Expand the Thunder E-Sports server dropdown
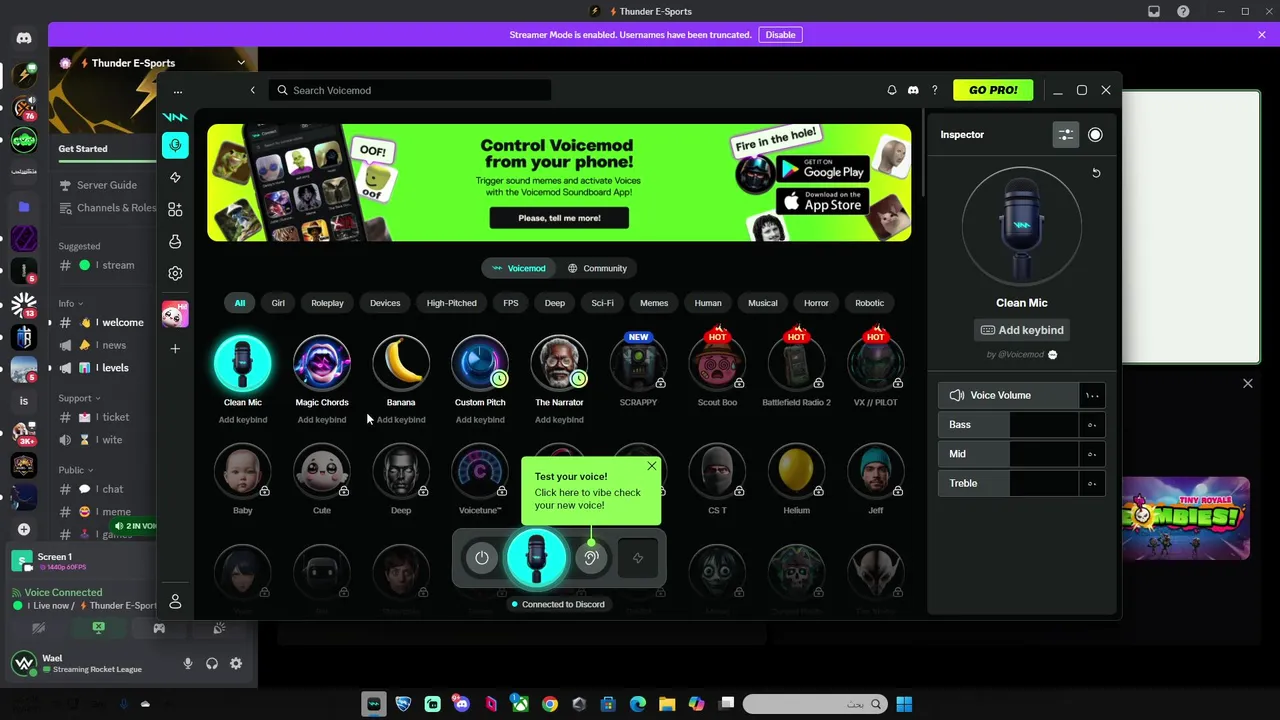The image size is (1280, 720). pos(241,62)
